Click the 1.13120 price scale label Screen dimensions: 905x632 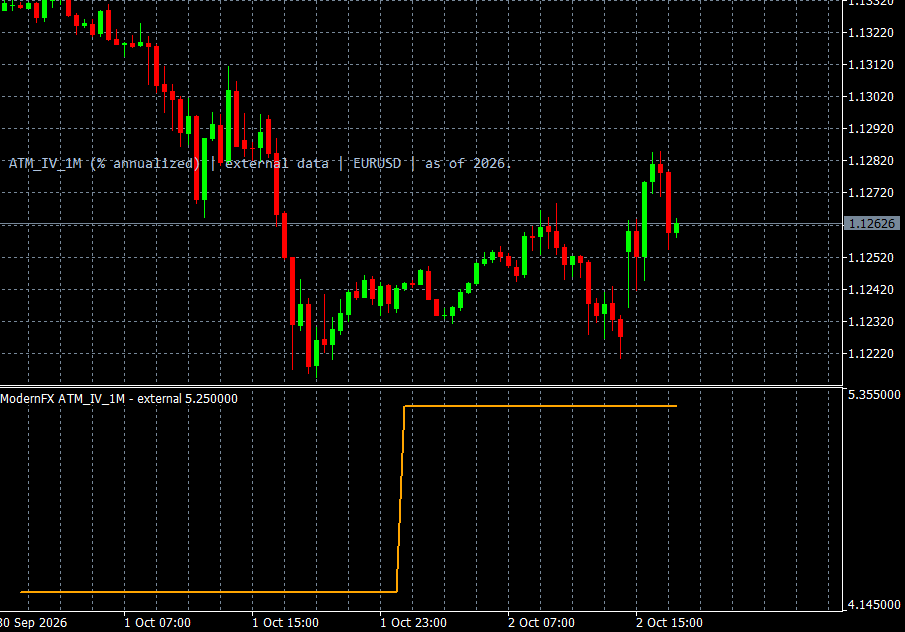tap(870, 65)
